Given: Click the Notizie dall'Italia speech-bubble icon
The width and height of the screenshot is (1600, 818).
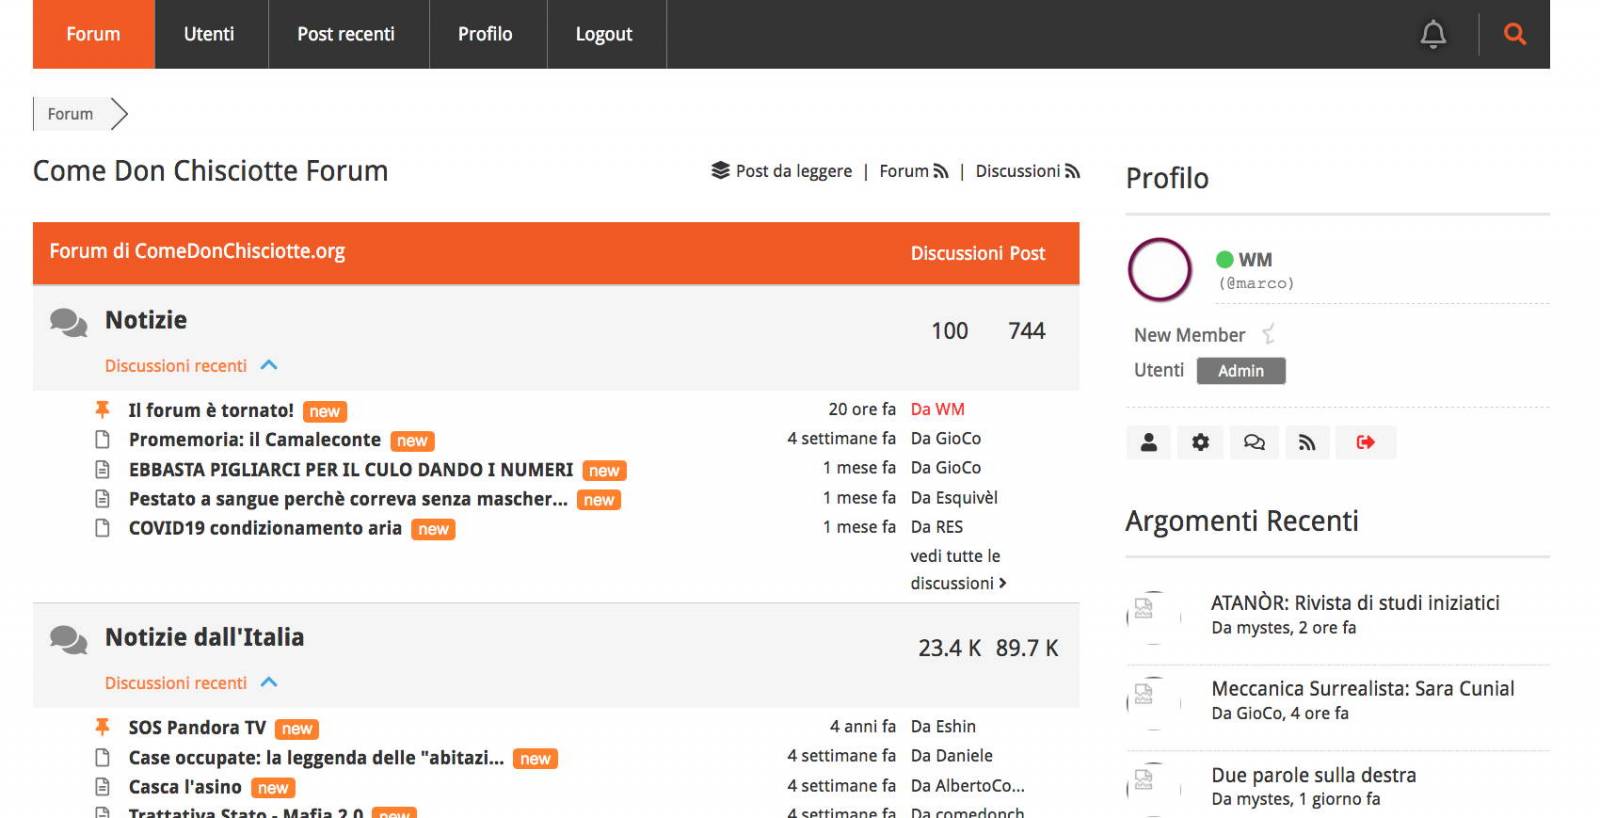Looking at the screenshot, I should click(69, 639).
